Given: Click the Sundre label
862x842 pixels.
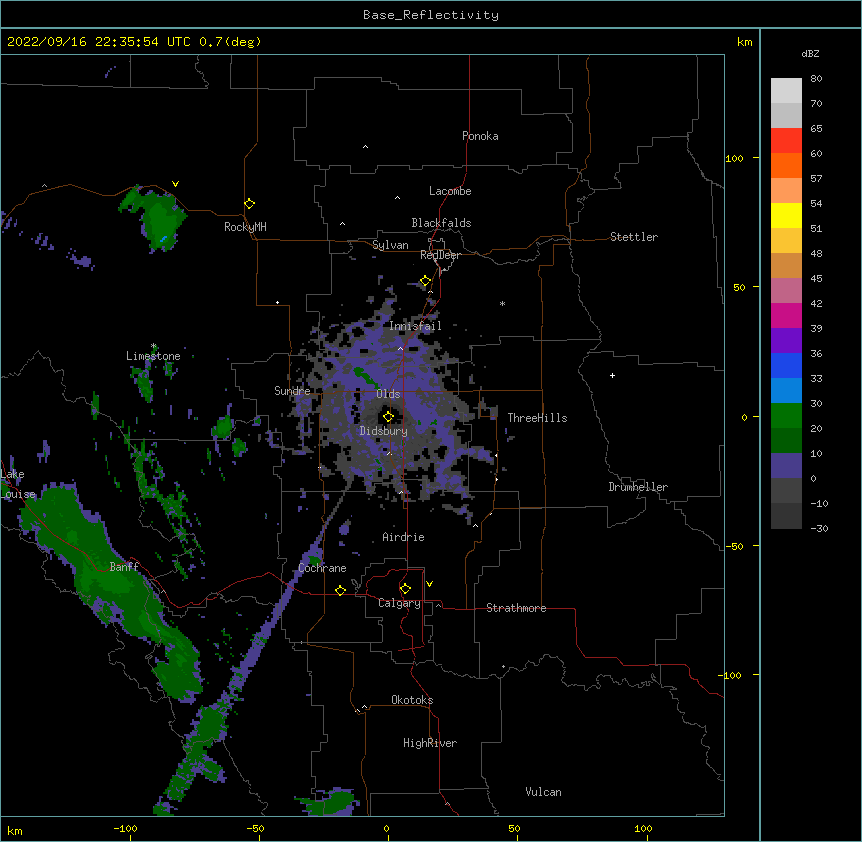Looking at the screenshot, I should pyautogui.click(x=292, y=391).
